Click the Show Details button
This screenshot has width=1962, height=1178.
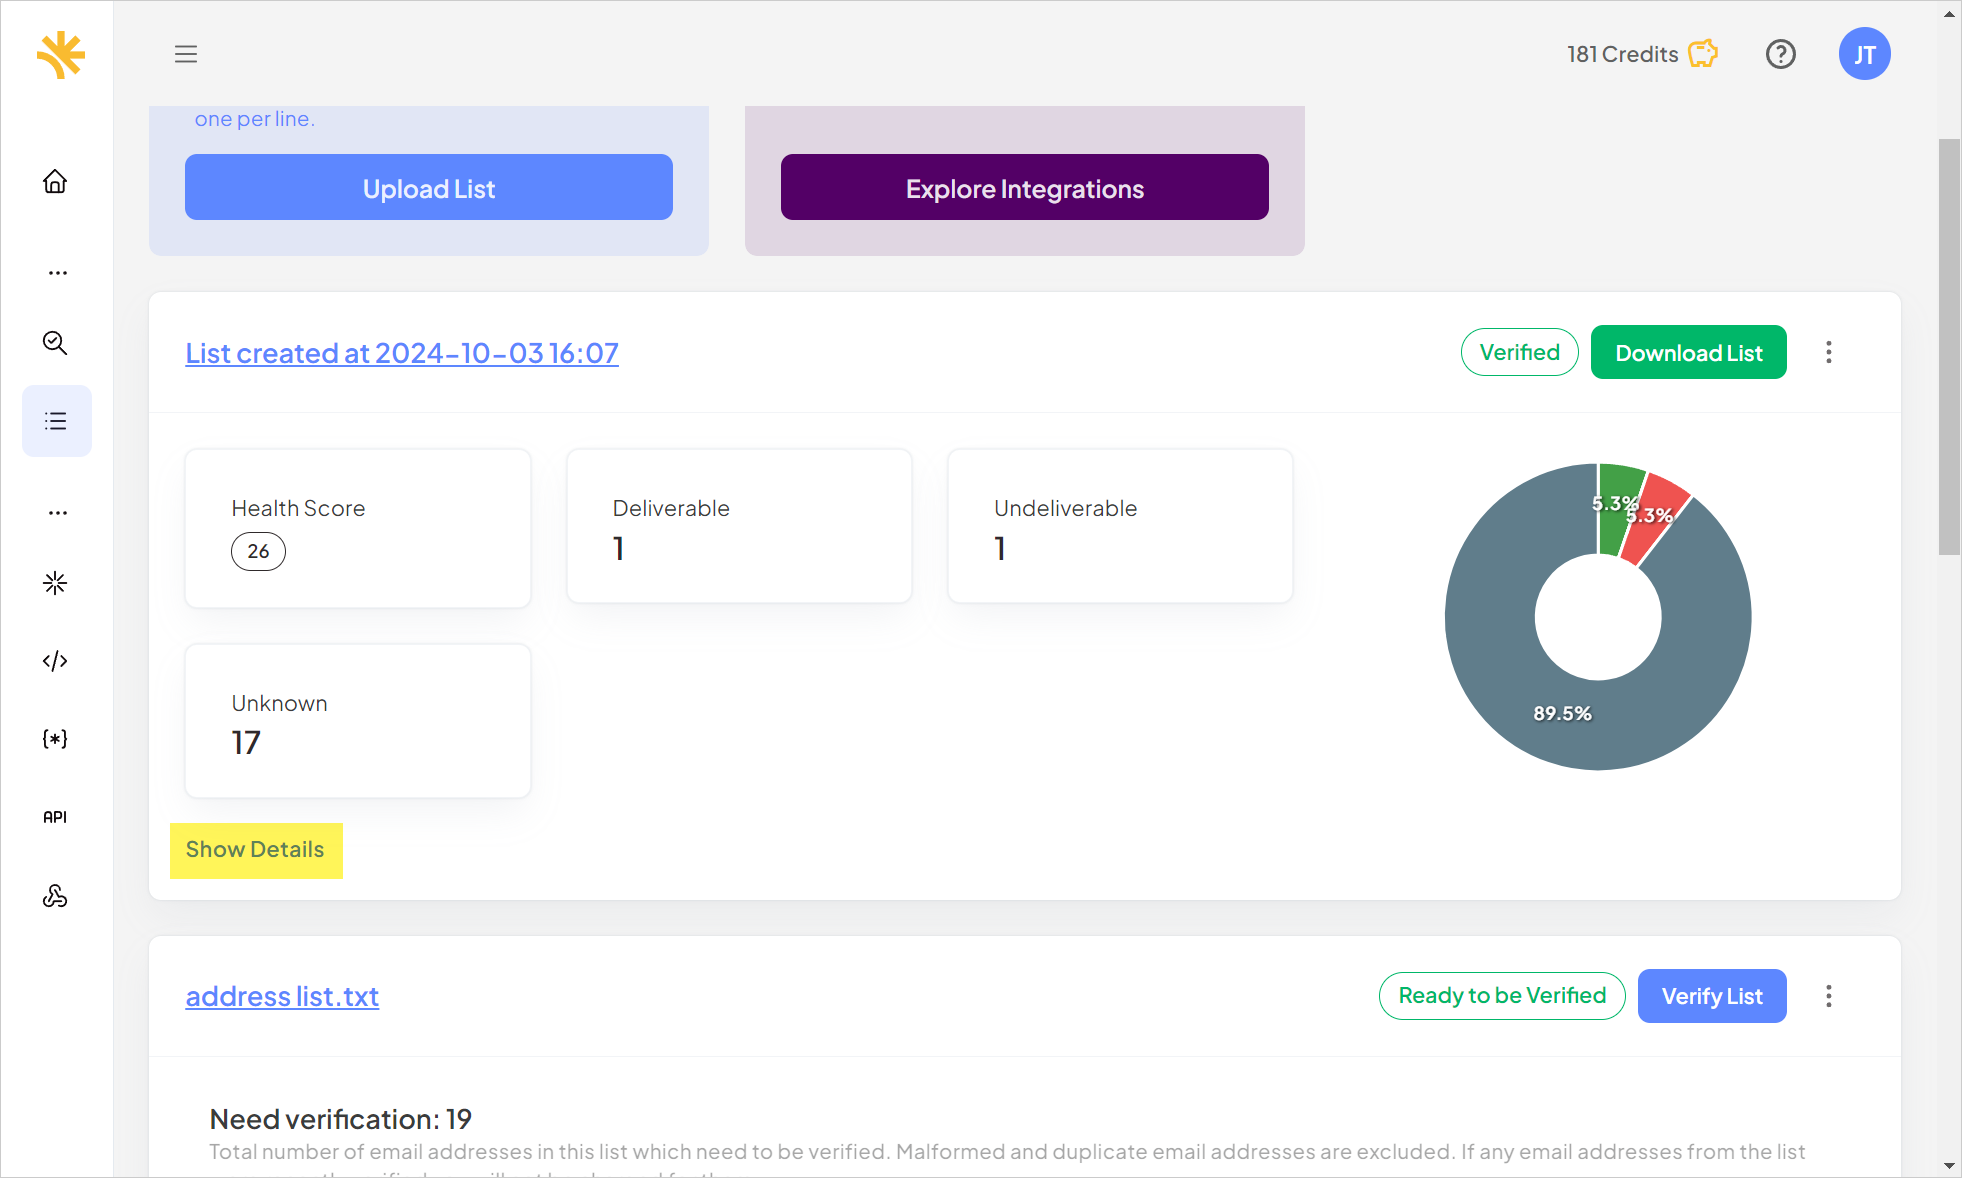pyautogui.click(x=256, y=847)
